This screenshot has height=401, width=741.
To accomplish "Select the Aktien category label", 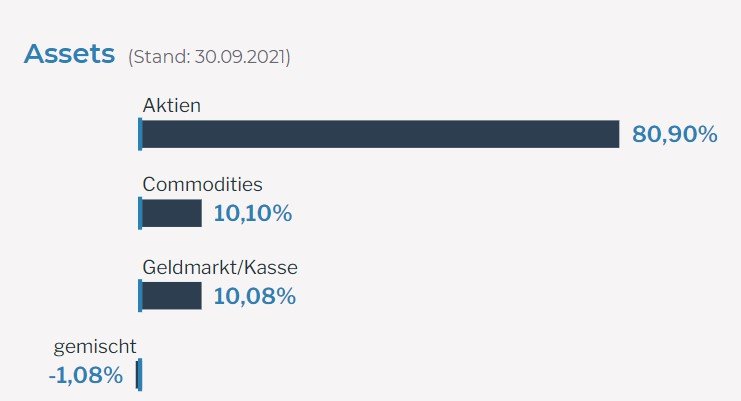I will (x=172, y=104).
